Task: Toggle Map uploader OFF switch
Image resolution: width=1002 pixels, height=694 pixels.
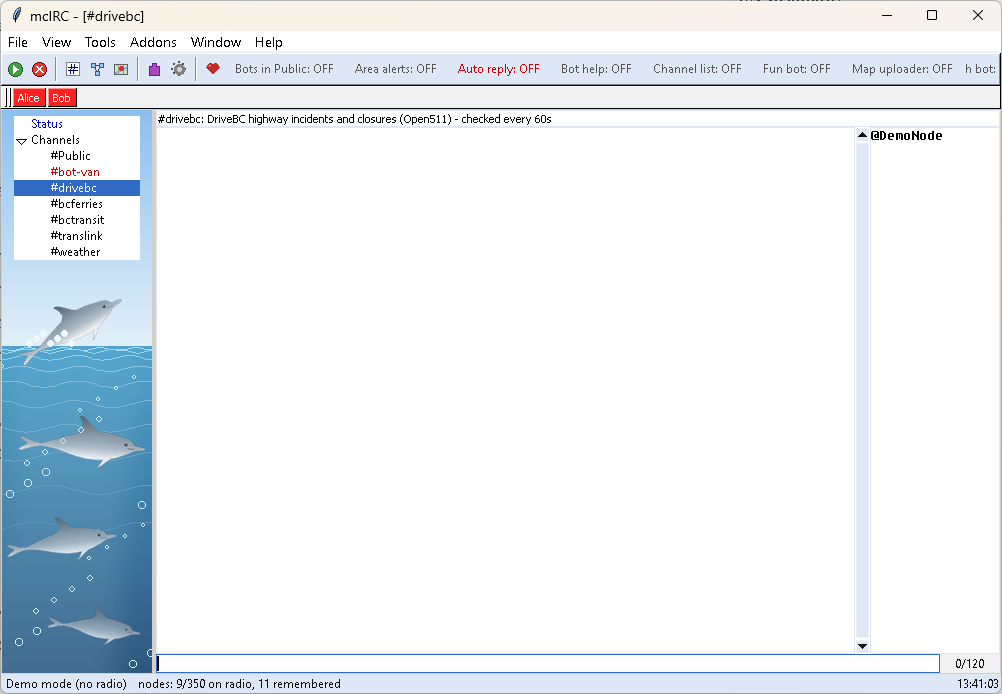Action: pyautogui.click(x=902, y=69)
